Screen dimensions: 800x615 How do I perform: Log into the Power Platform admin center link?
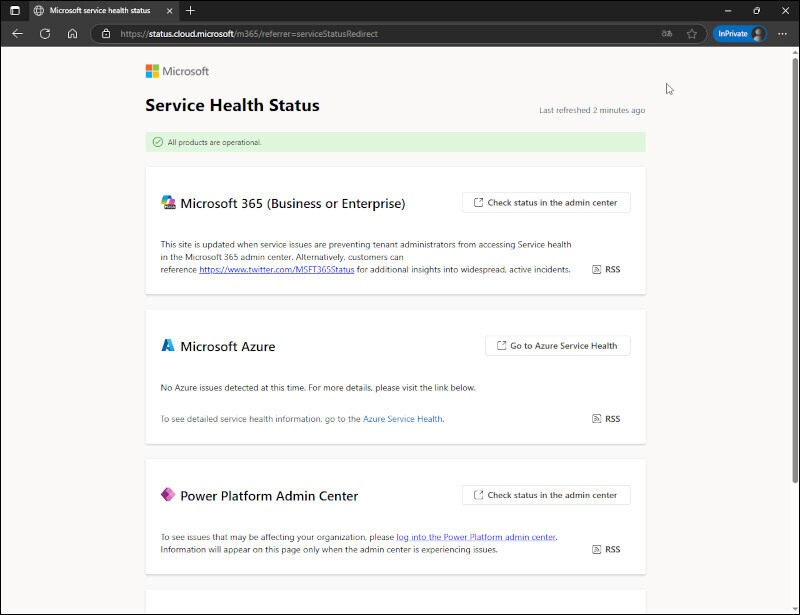click(476, 537)
